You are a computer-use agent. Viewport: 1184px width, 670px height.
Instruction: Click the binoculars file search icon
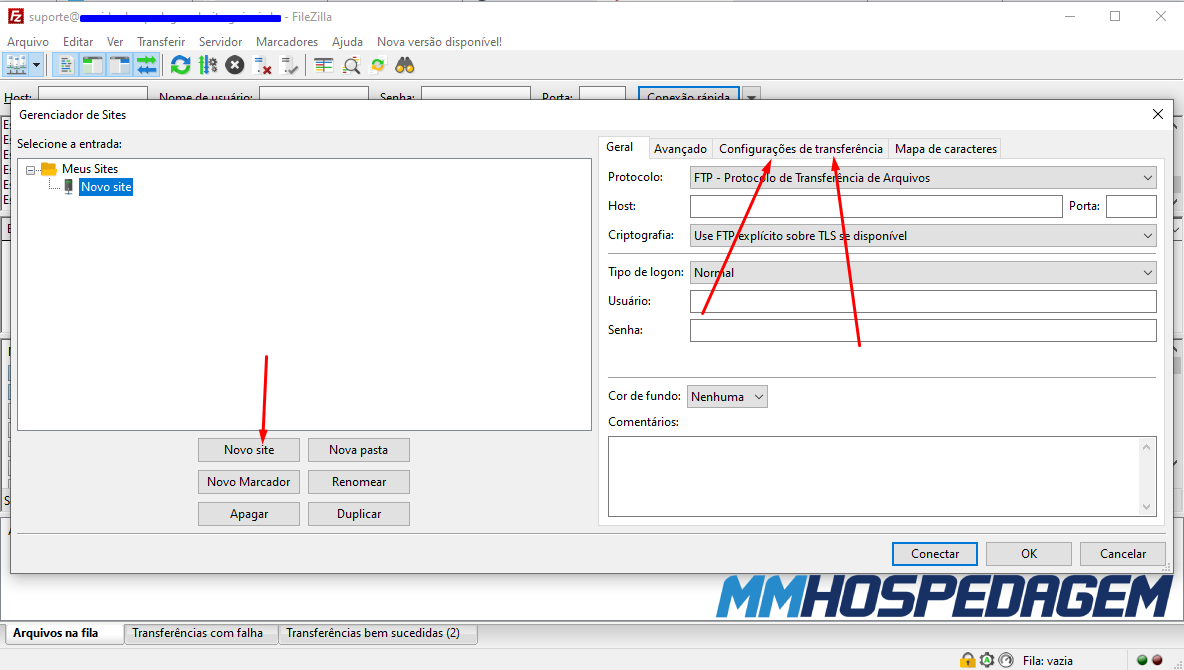(405, 66)
